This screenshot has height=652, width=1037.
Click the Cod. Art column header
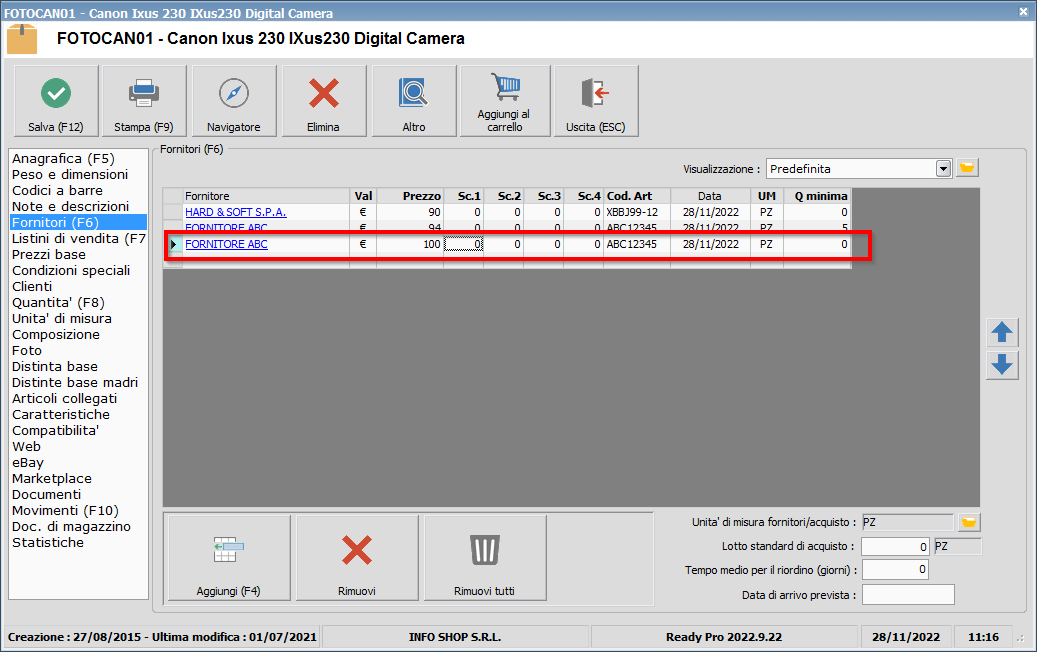tap(637, 196)
